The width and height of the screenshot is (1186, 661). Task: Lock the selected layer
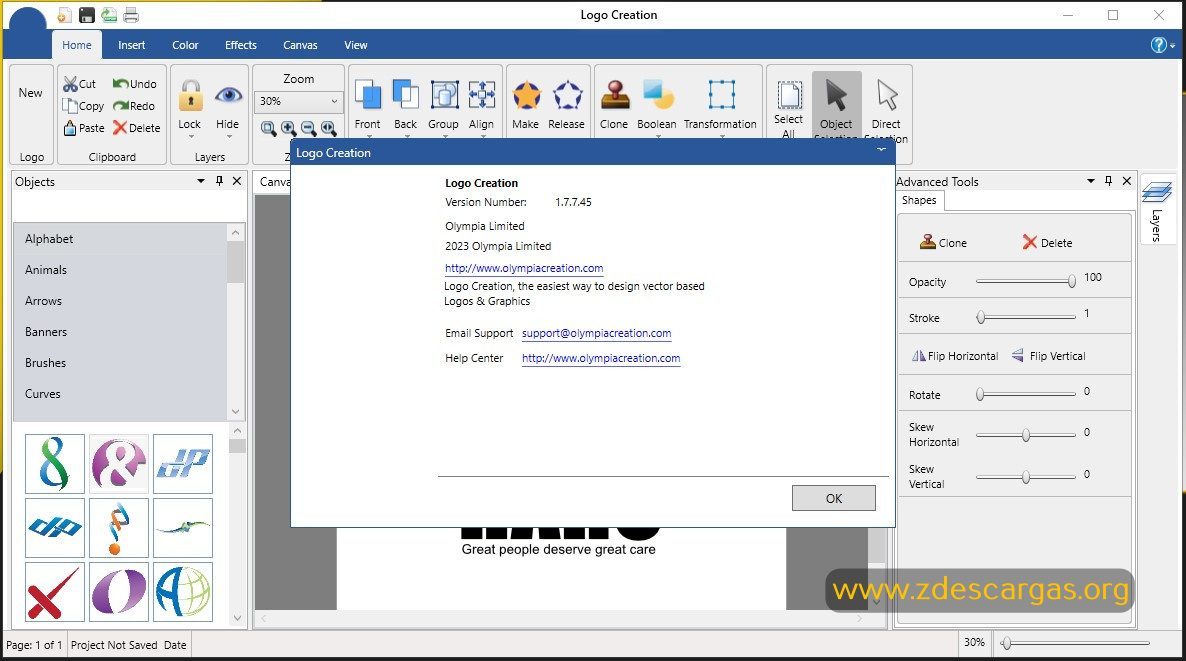click(190, 106)
